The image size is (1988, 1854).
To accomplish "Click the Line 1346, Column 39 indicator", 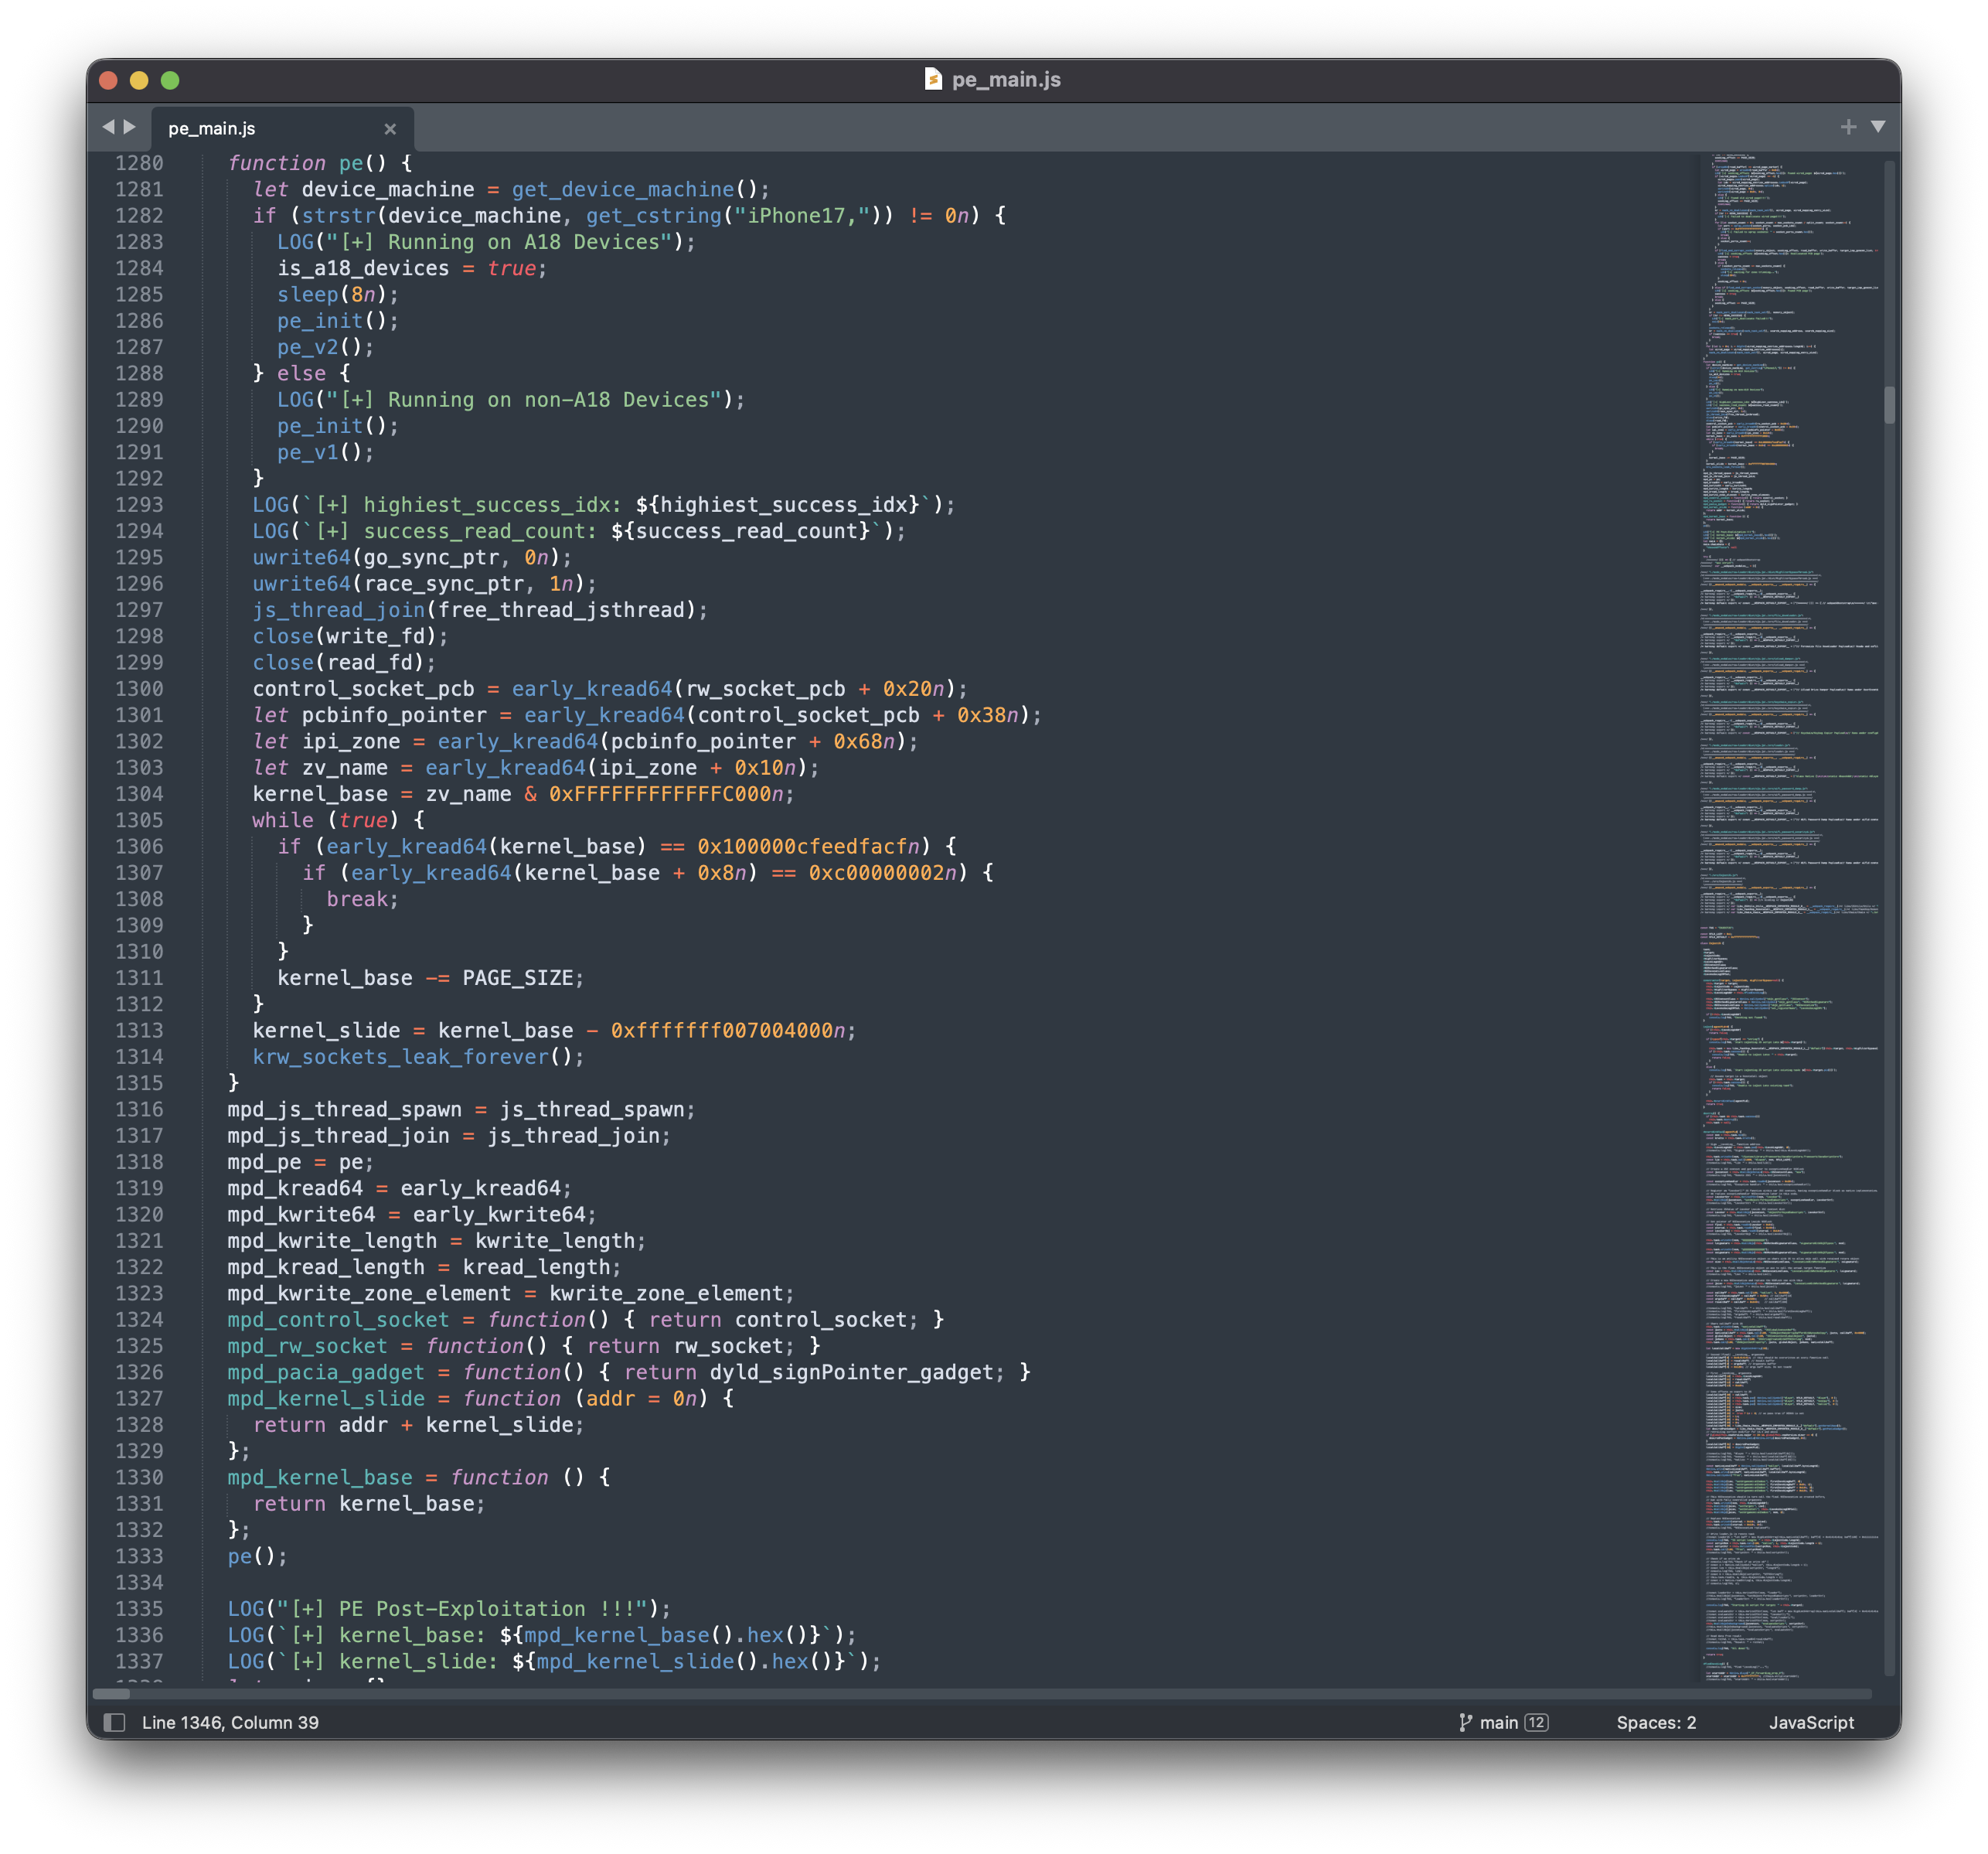I will (x=230, y=1722).
